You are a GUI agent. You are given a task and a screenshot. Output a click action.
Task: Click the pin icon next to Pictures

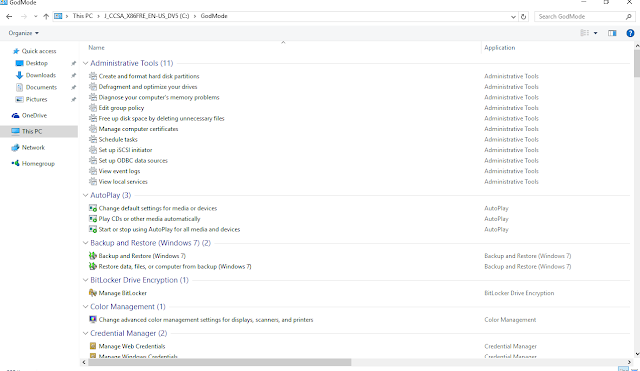73,99
